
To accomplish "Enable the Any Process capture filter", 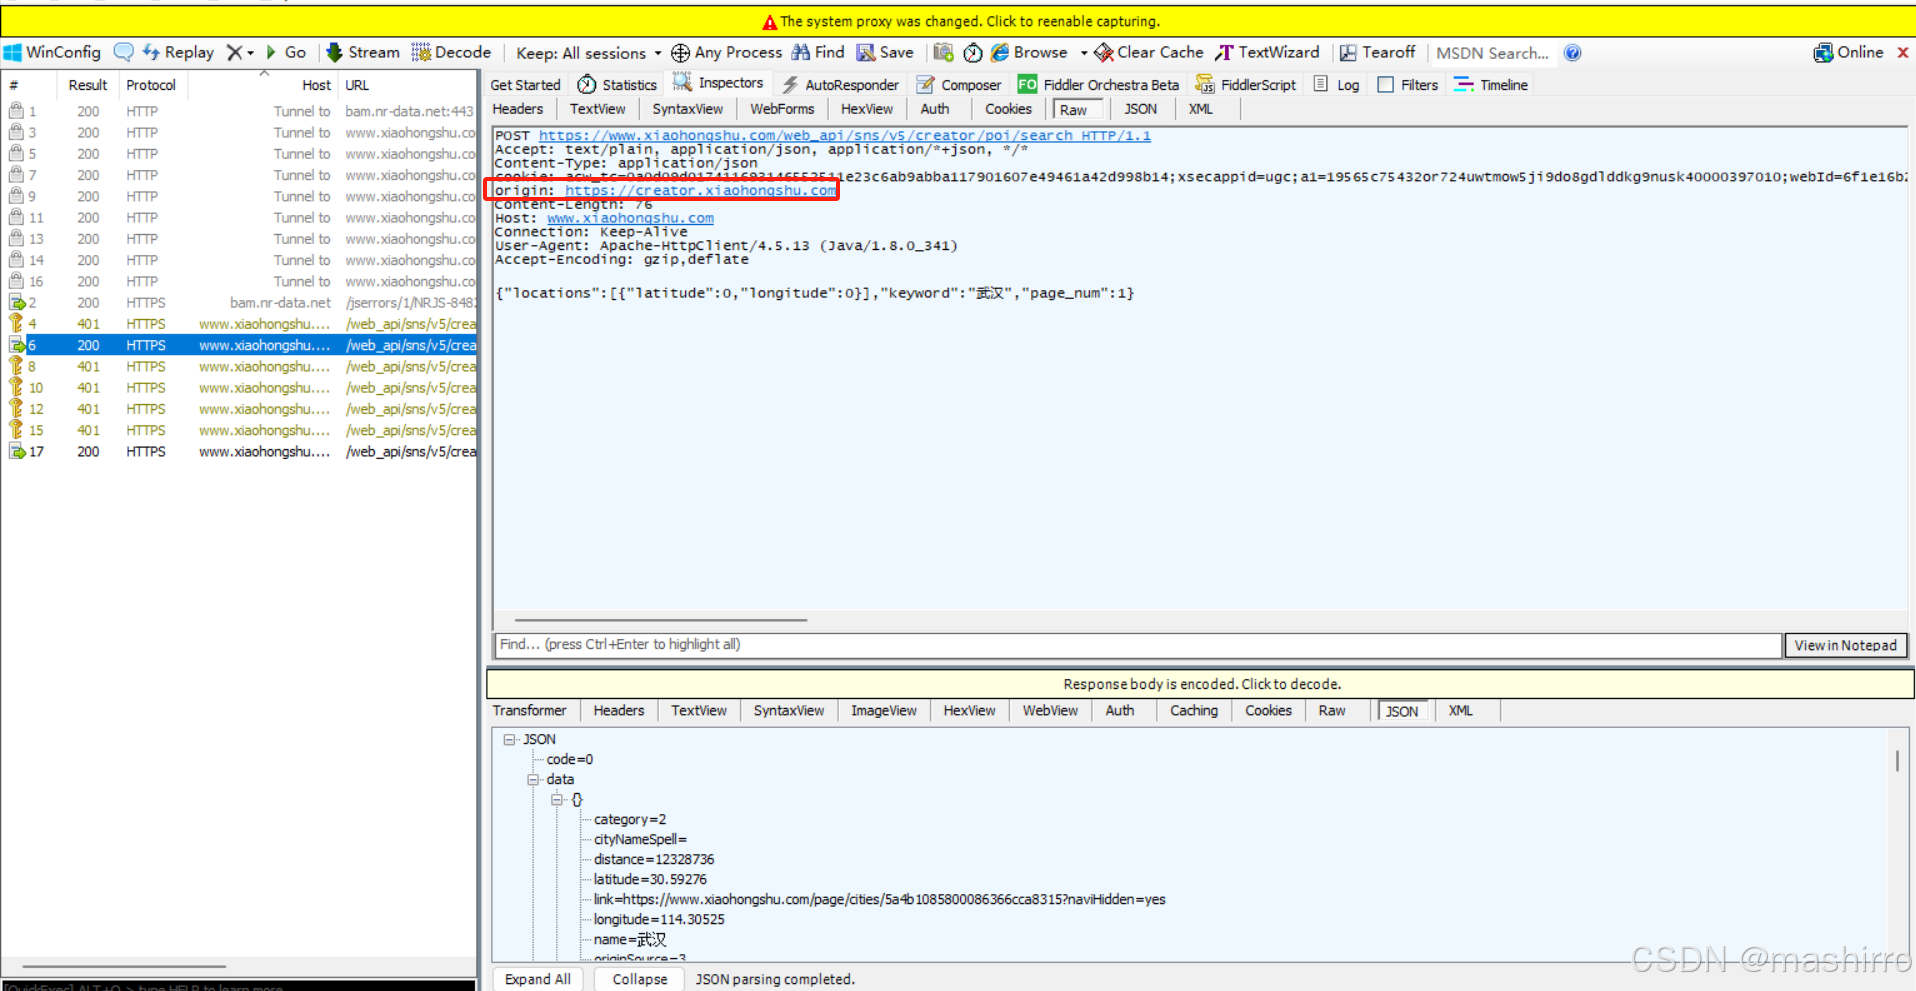I will [727, 52].
